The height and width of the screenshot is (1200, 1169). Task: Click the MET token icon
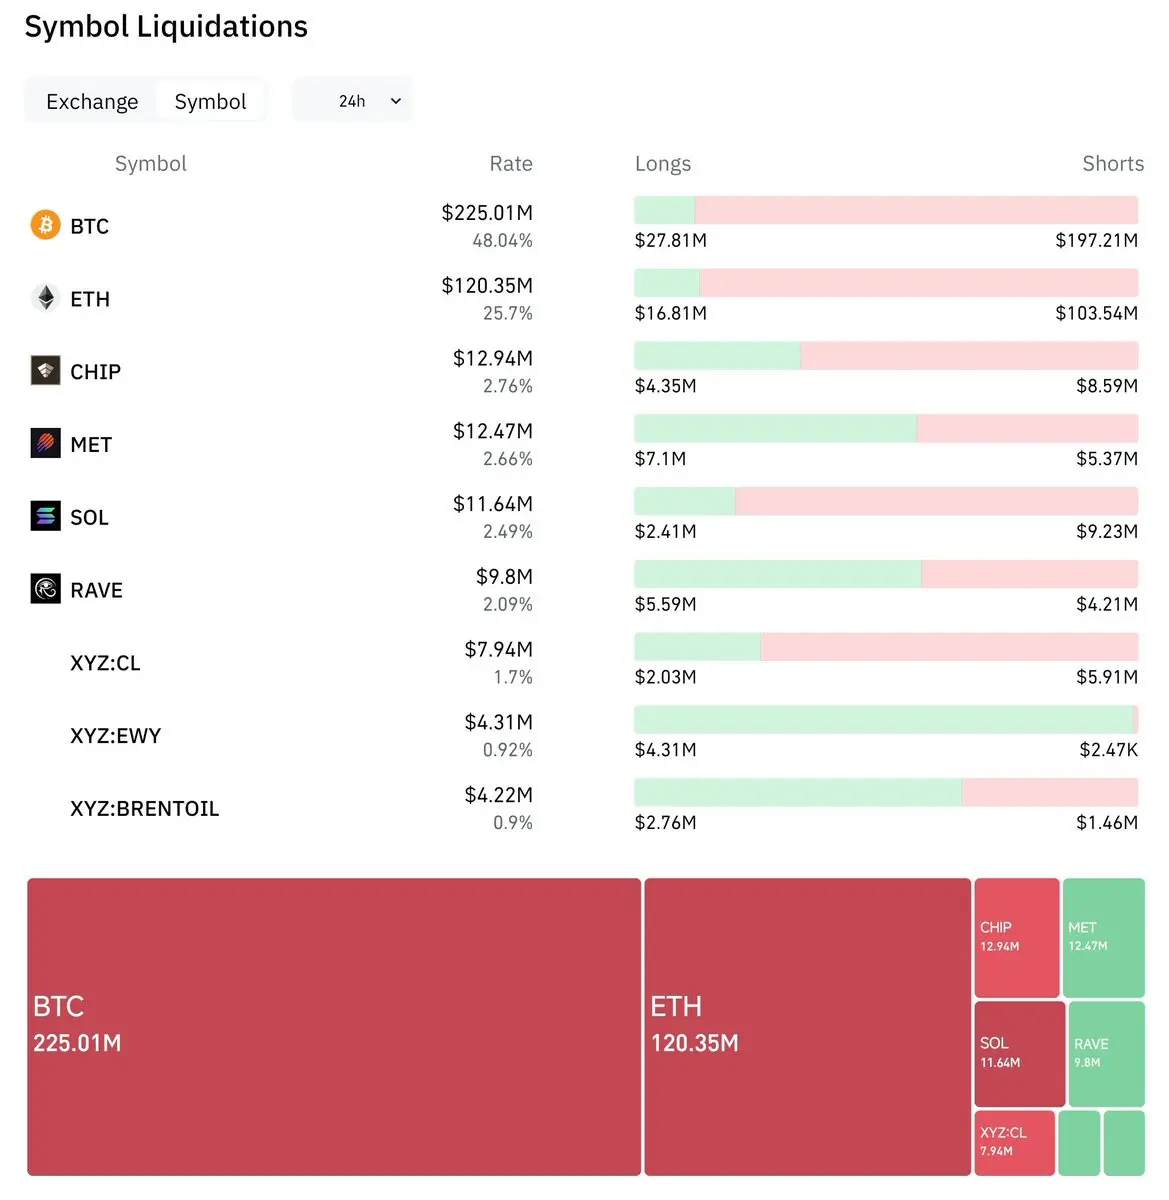click(45, 444)
